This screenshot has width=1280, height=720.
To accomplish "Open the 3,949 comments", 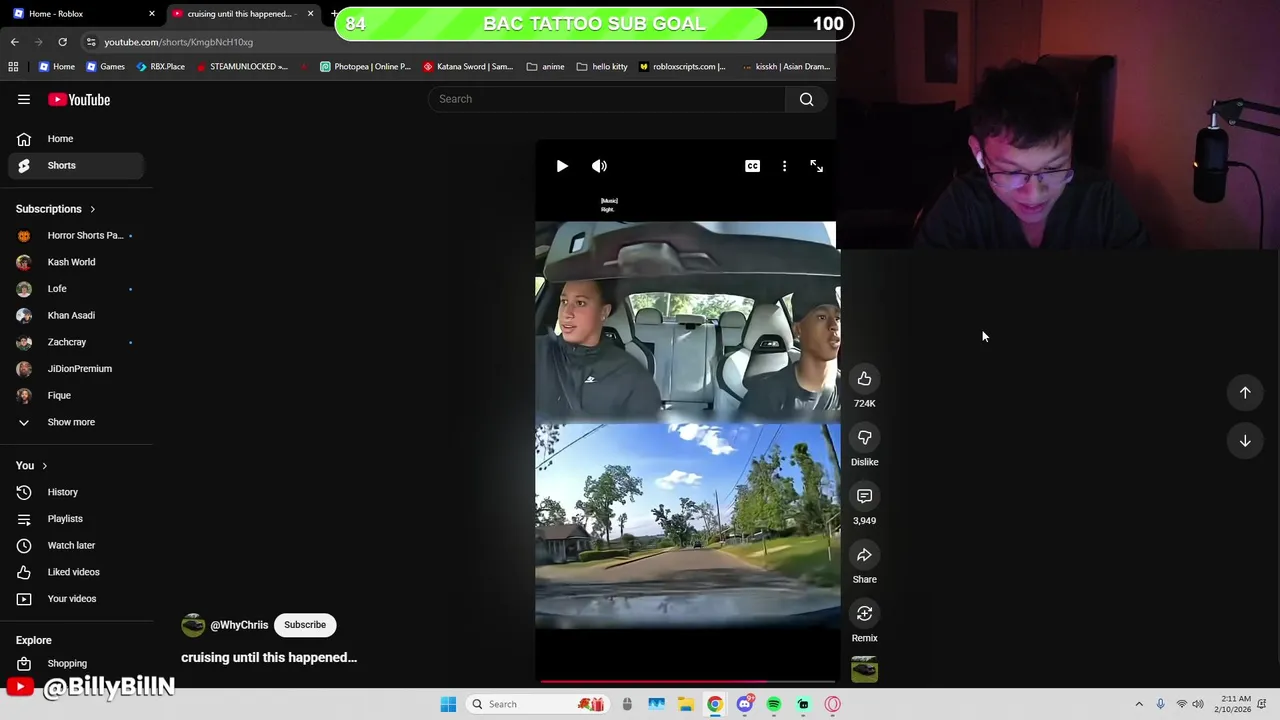I will 864,496.
